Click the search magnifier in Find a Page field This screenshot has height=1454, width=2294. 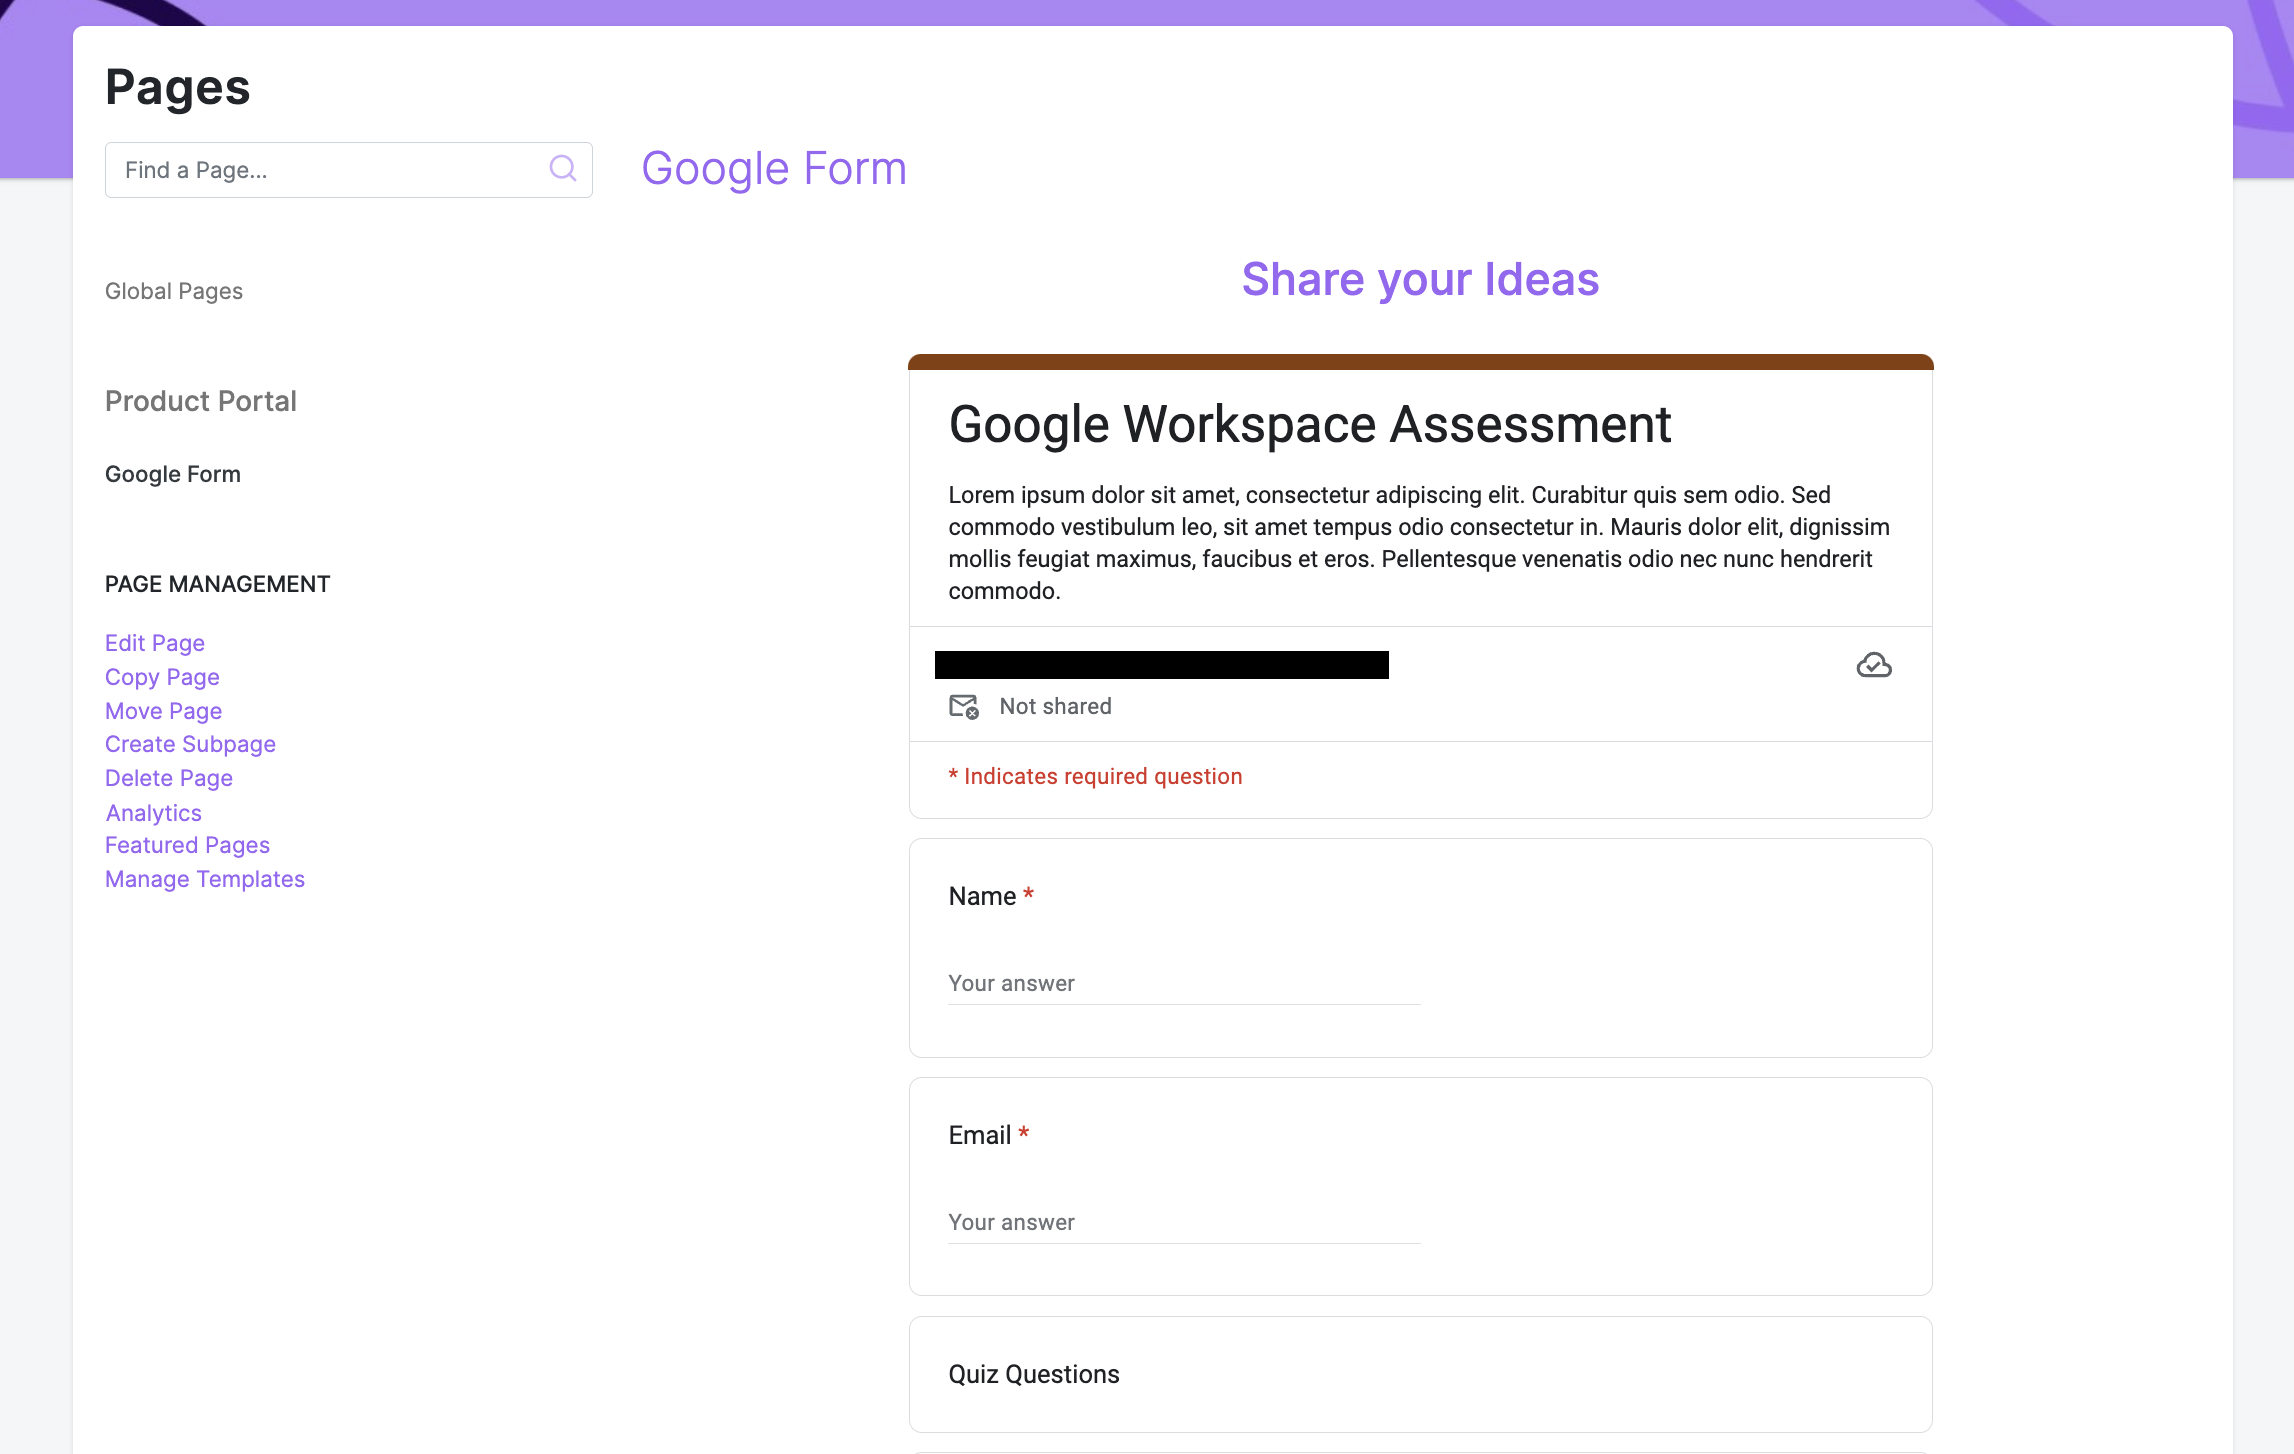[562, 168]
